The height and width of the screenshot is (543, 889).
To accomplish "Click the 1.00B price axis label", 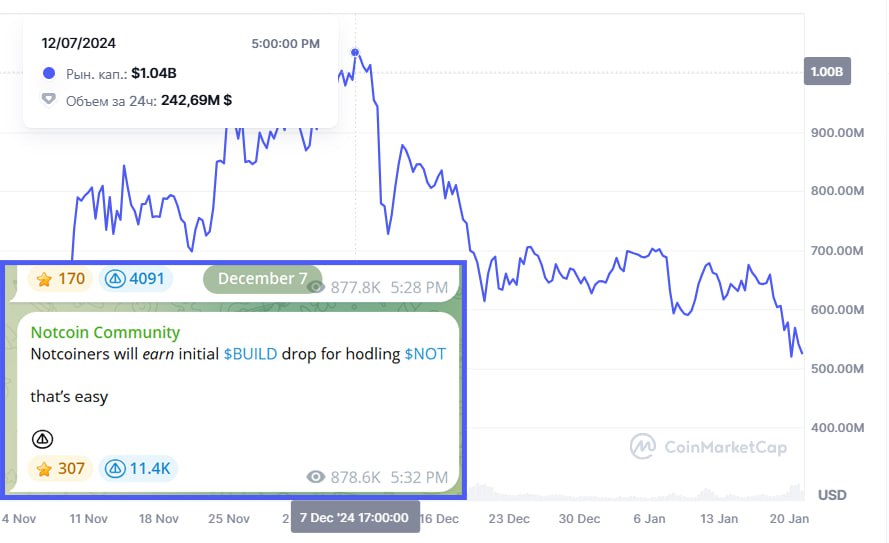I will (827, 71).
